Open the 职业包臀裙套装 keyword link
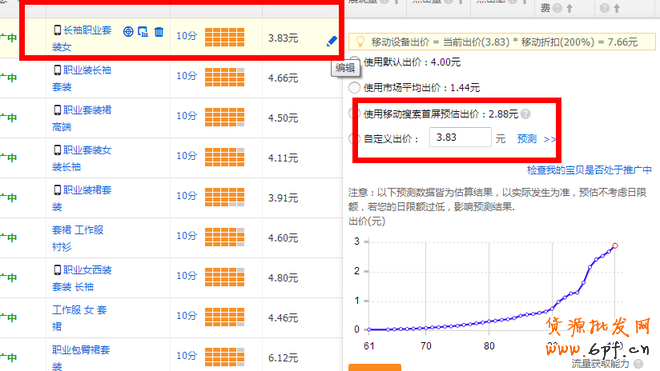 [81, 357]
